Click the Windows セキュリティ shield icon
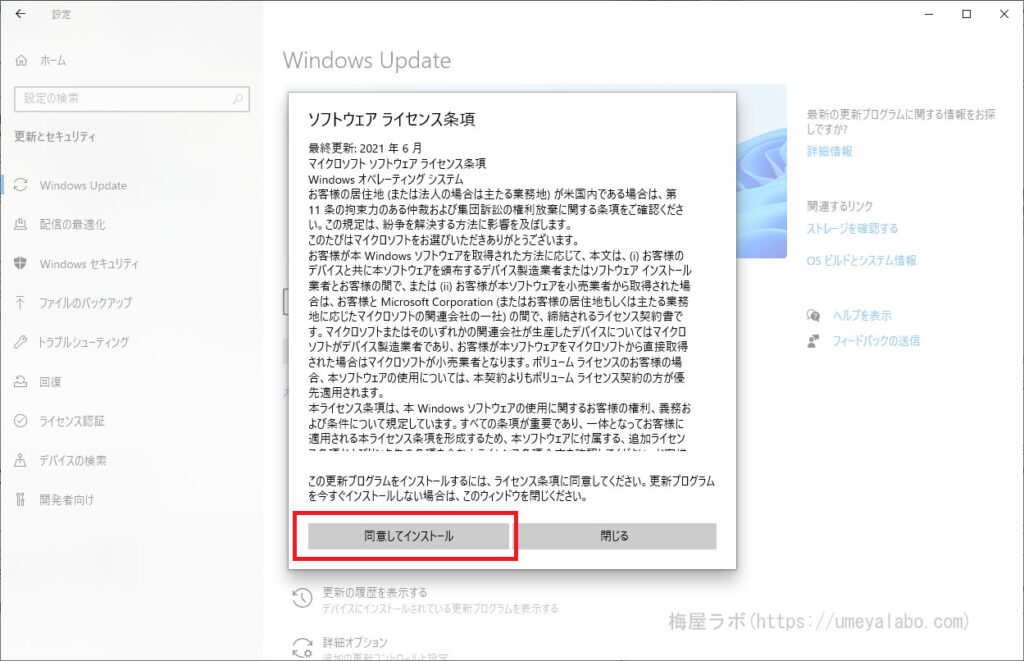The image size is (1024, 661). coord(21,264)
